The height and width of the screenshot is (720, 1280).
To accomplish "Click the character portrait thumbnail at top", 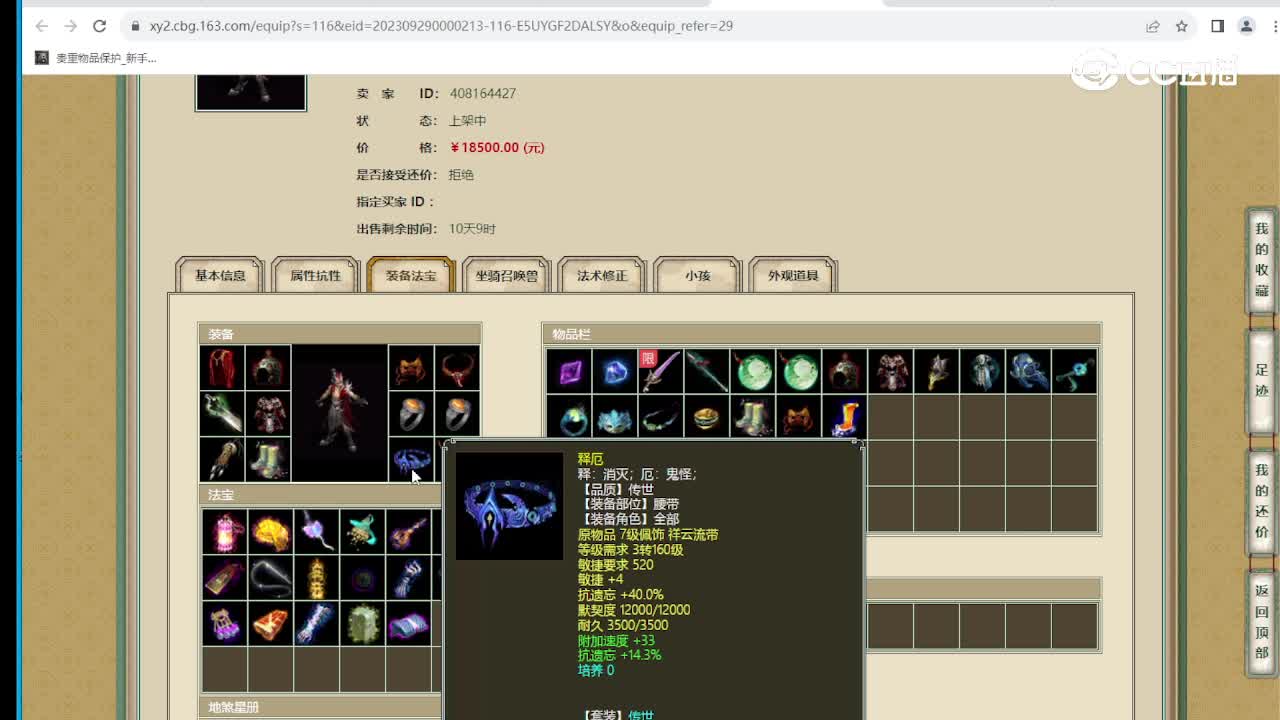I will click(251, 92).
